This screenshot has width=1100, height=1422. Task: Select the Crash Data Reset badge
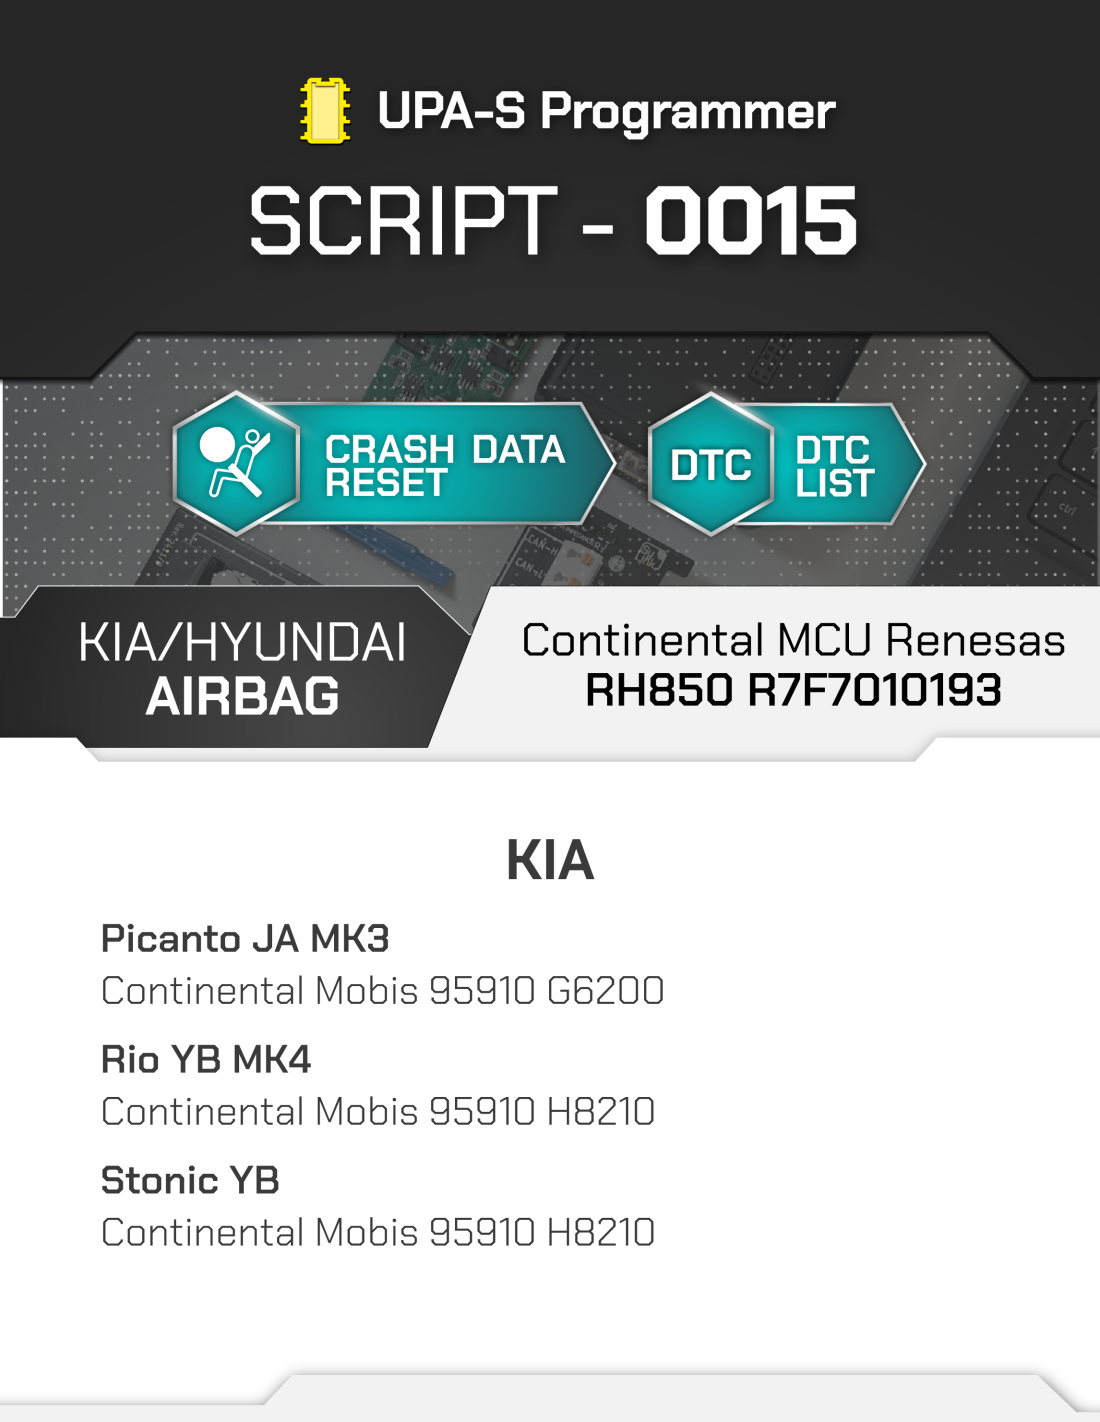[x=393, y=463]
